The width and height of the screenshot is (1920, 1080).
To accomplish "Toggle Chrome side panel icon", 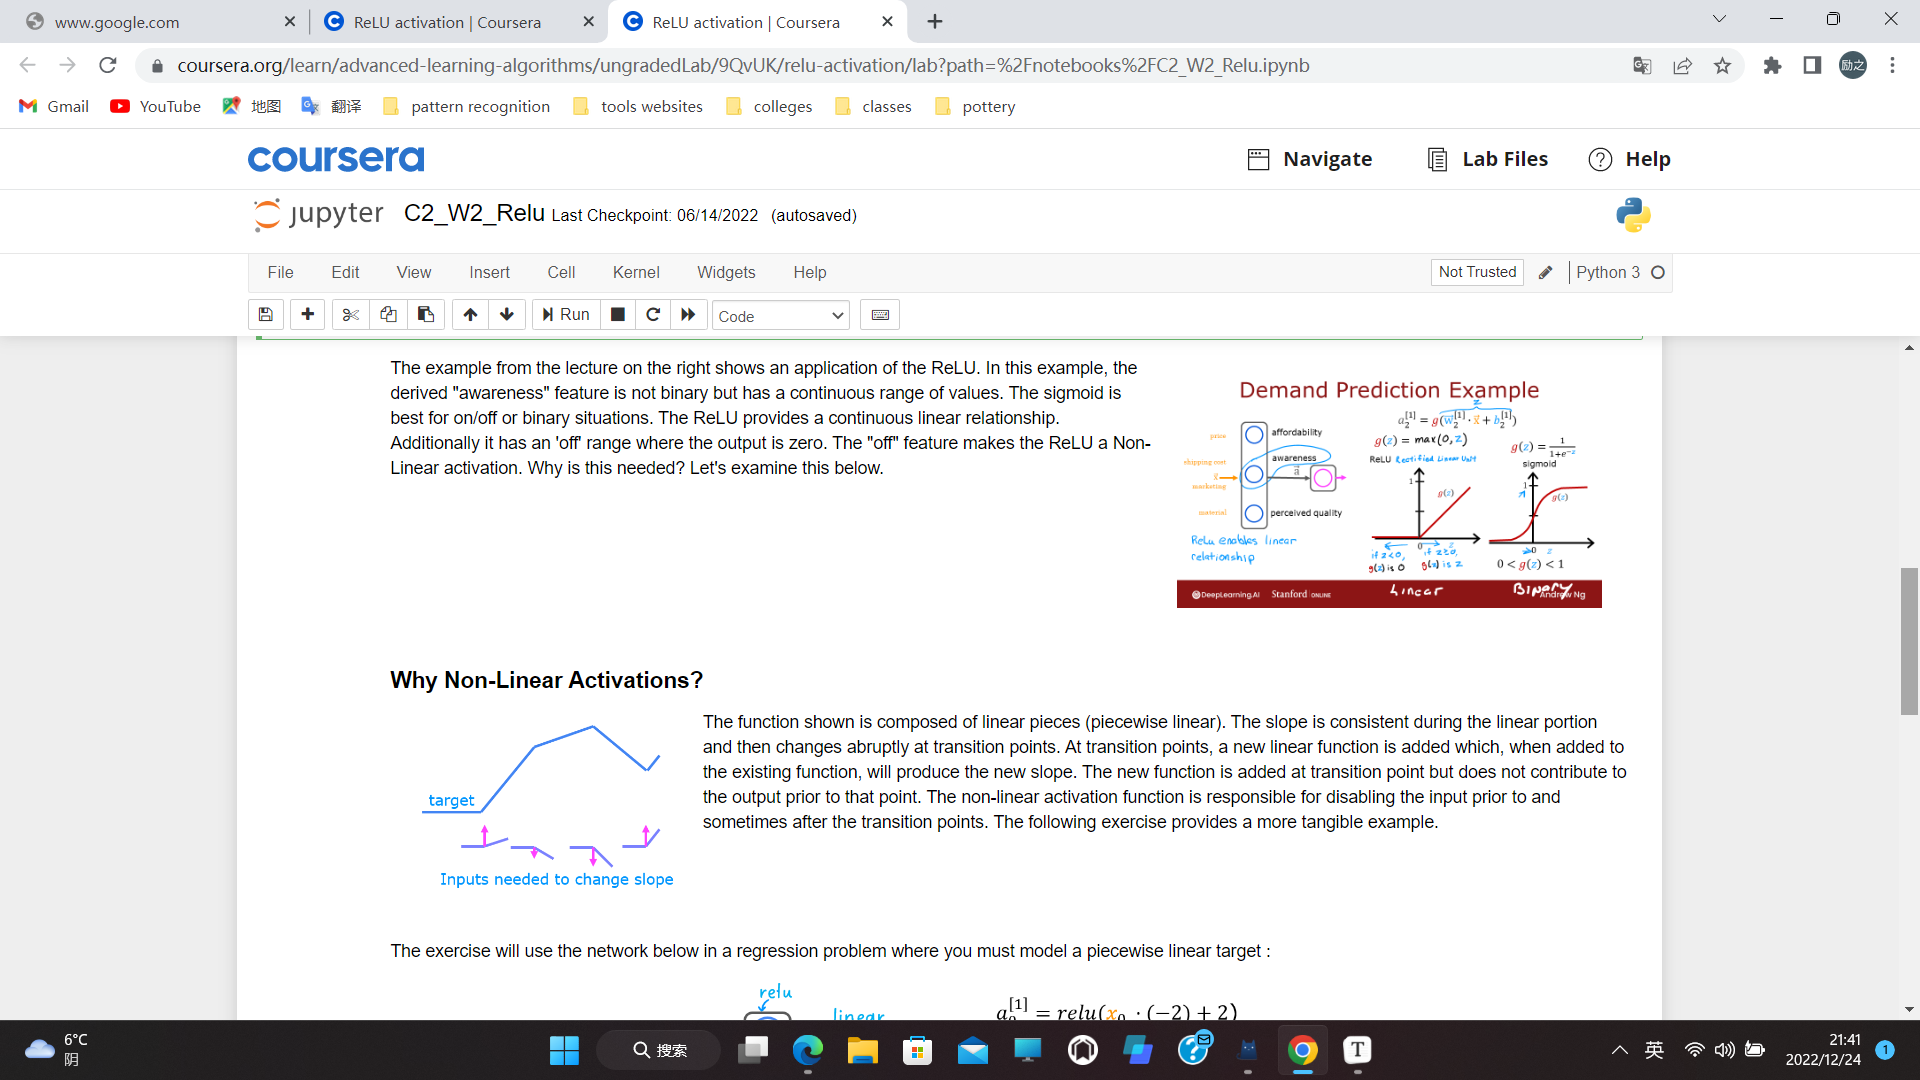I will pos(1812,65).
